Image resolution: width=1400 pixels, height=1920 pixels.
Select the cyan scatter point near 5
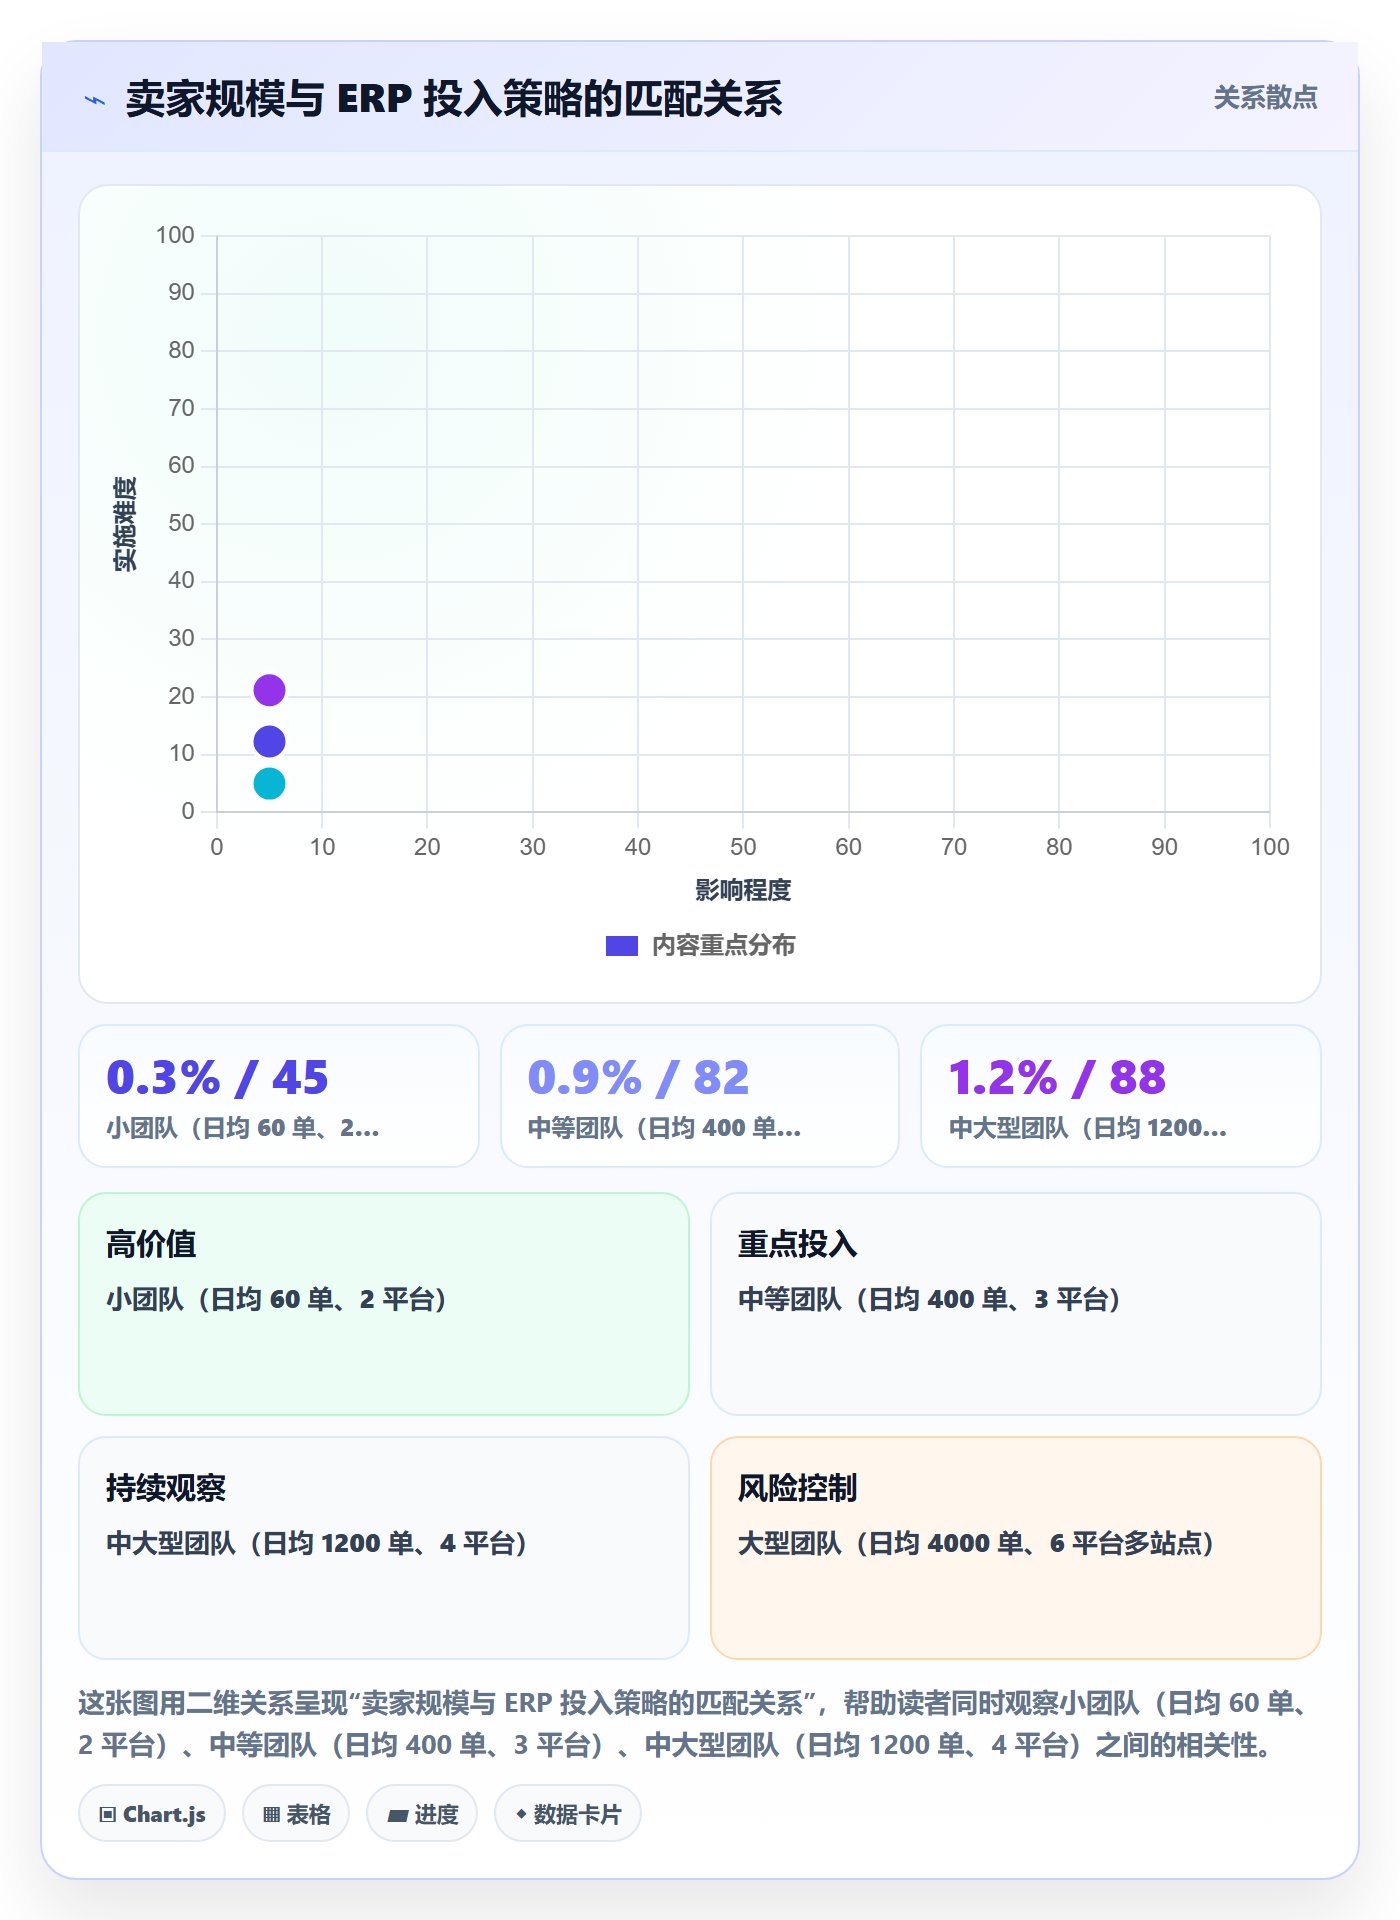click(x=269, y=783)
